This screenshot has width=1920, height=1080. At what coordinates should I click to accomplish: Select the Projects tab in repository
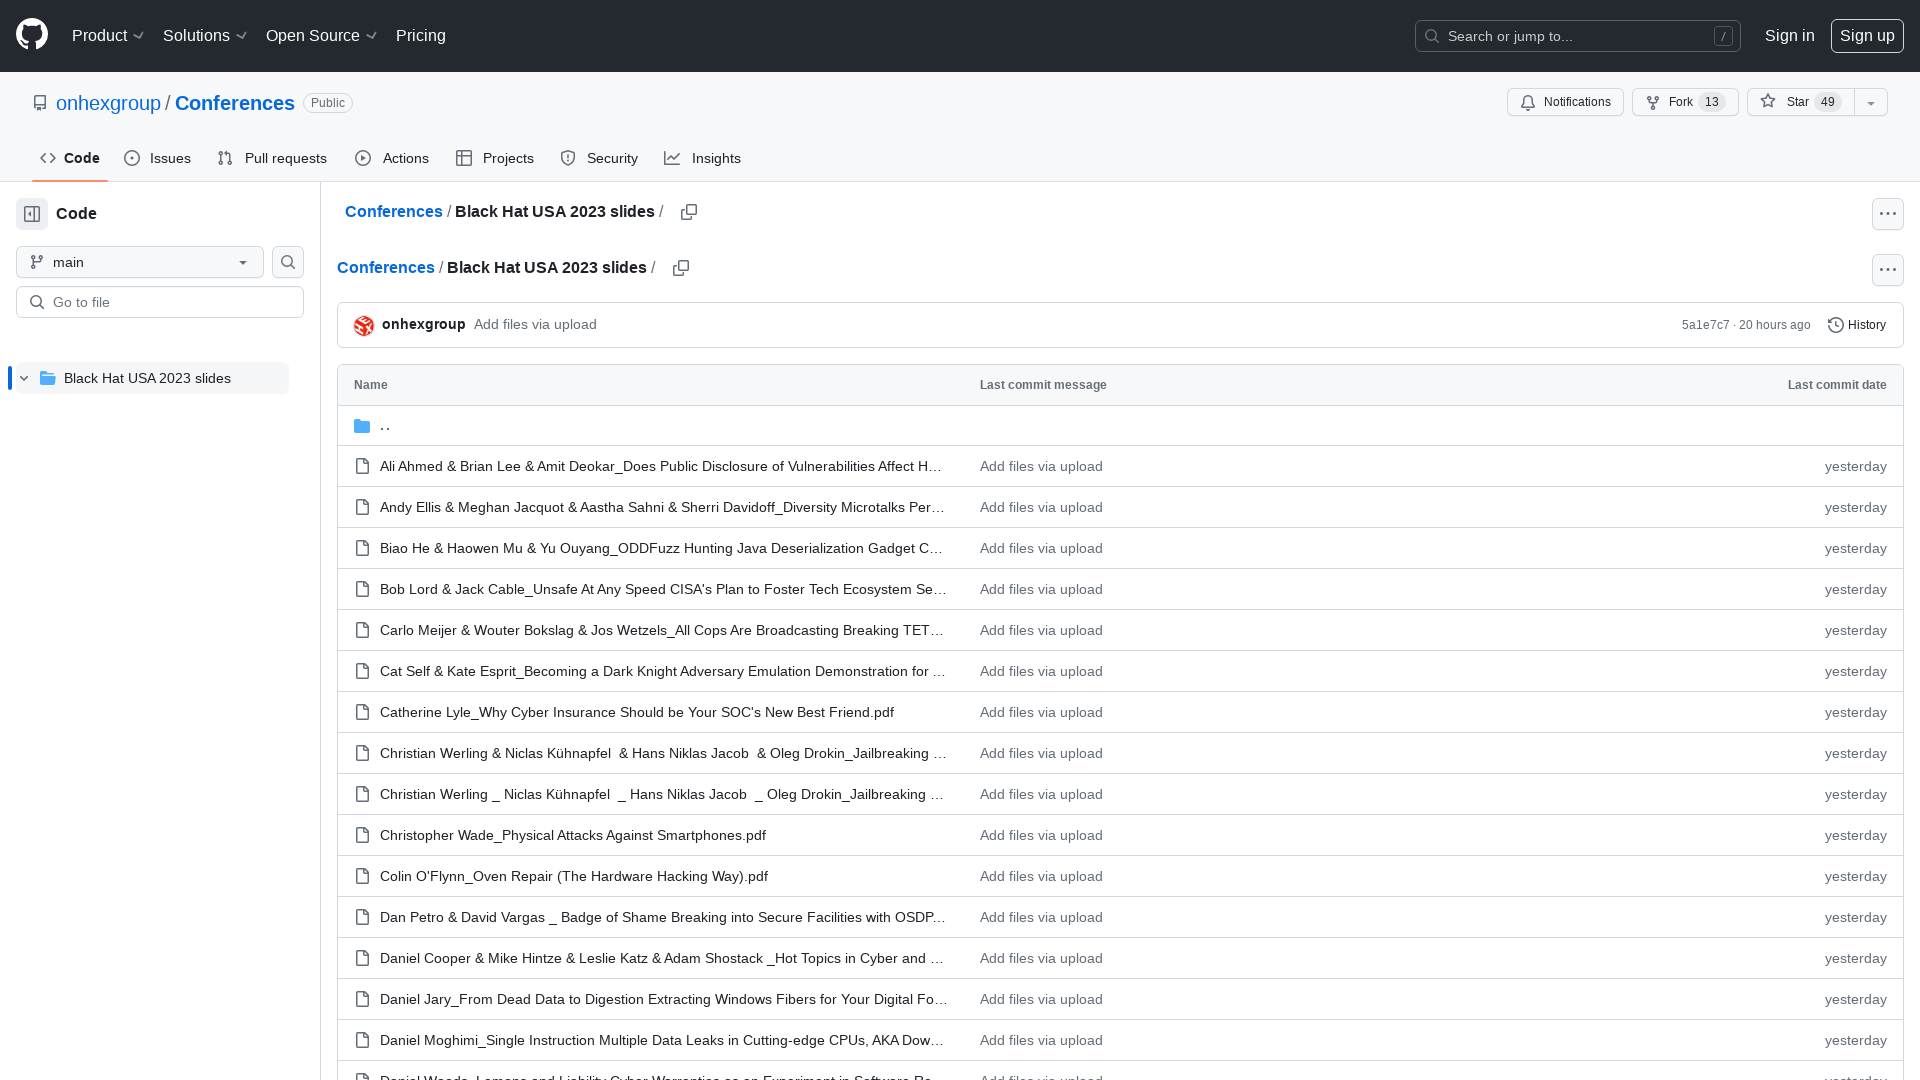[x=493, y=158]
